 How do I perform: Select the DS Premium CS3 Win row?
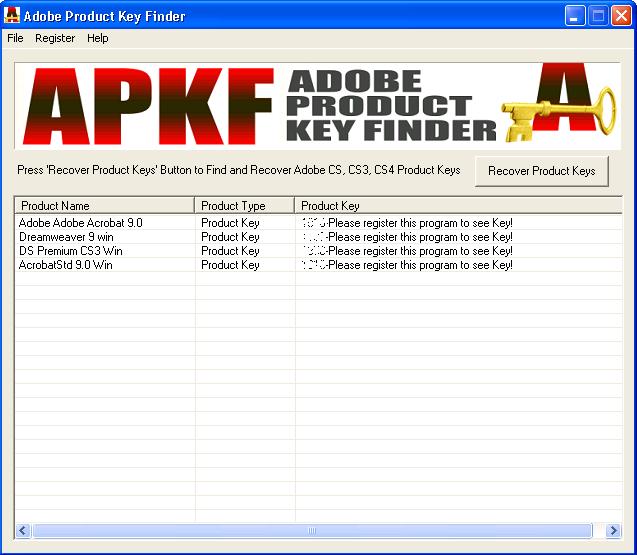tap(318, 251)
